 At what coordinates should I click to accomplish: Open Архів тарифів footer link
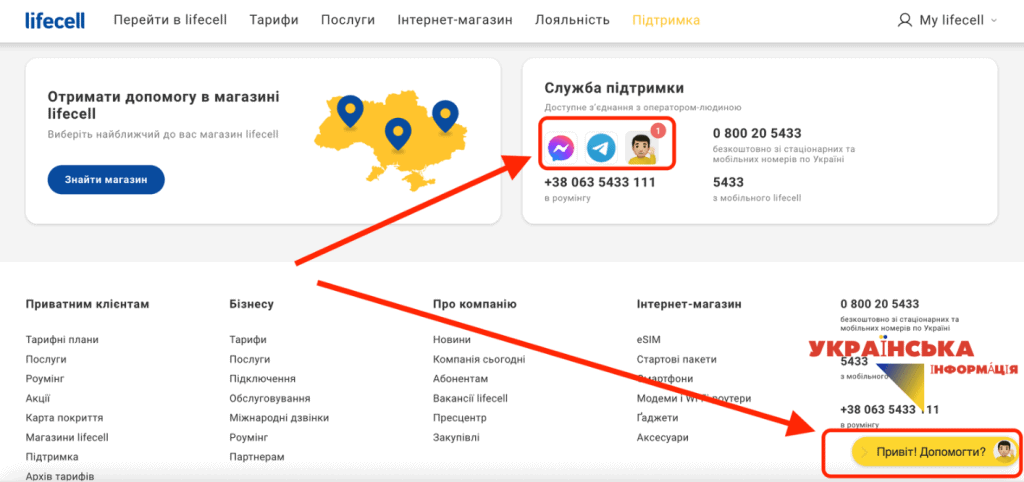point(59,476)
